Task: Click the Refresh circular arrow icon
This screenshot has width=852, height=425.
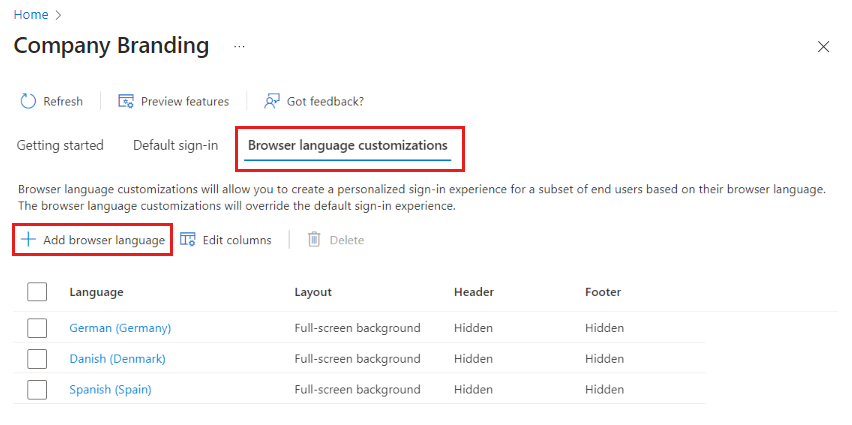Action: point(28,101)
